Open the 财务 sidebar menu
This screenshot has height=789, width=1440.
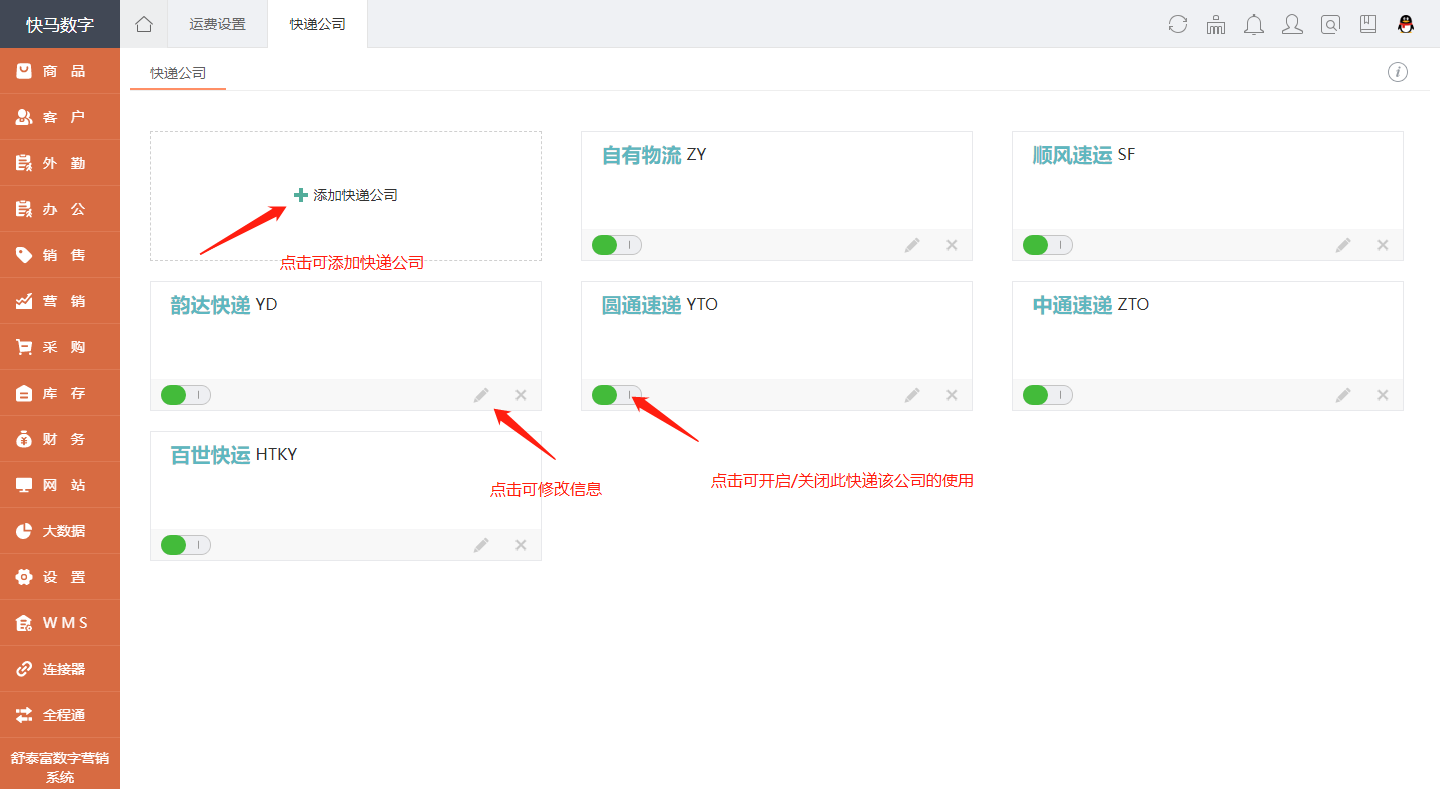[x=60, y=439]
